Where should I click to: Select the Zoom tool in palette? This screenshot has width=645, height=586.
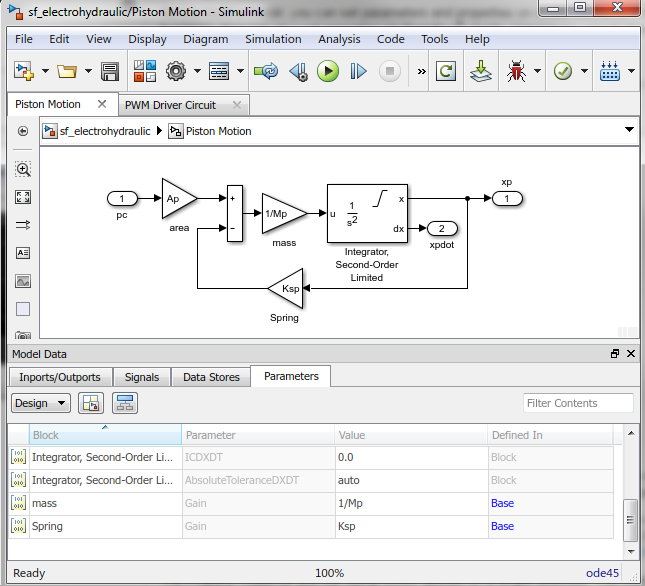point(23,169)
